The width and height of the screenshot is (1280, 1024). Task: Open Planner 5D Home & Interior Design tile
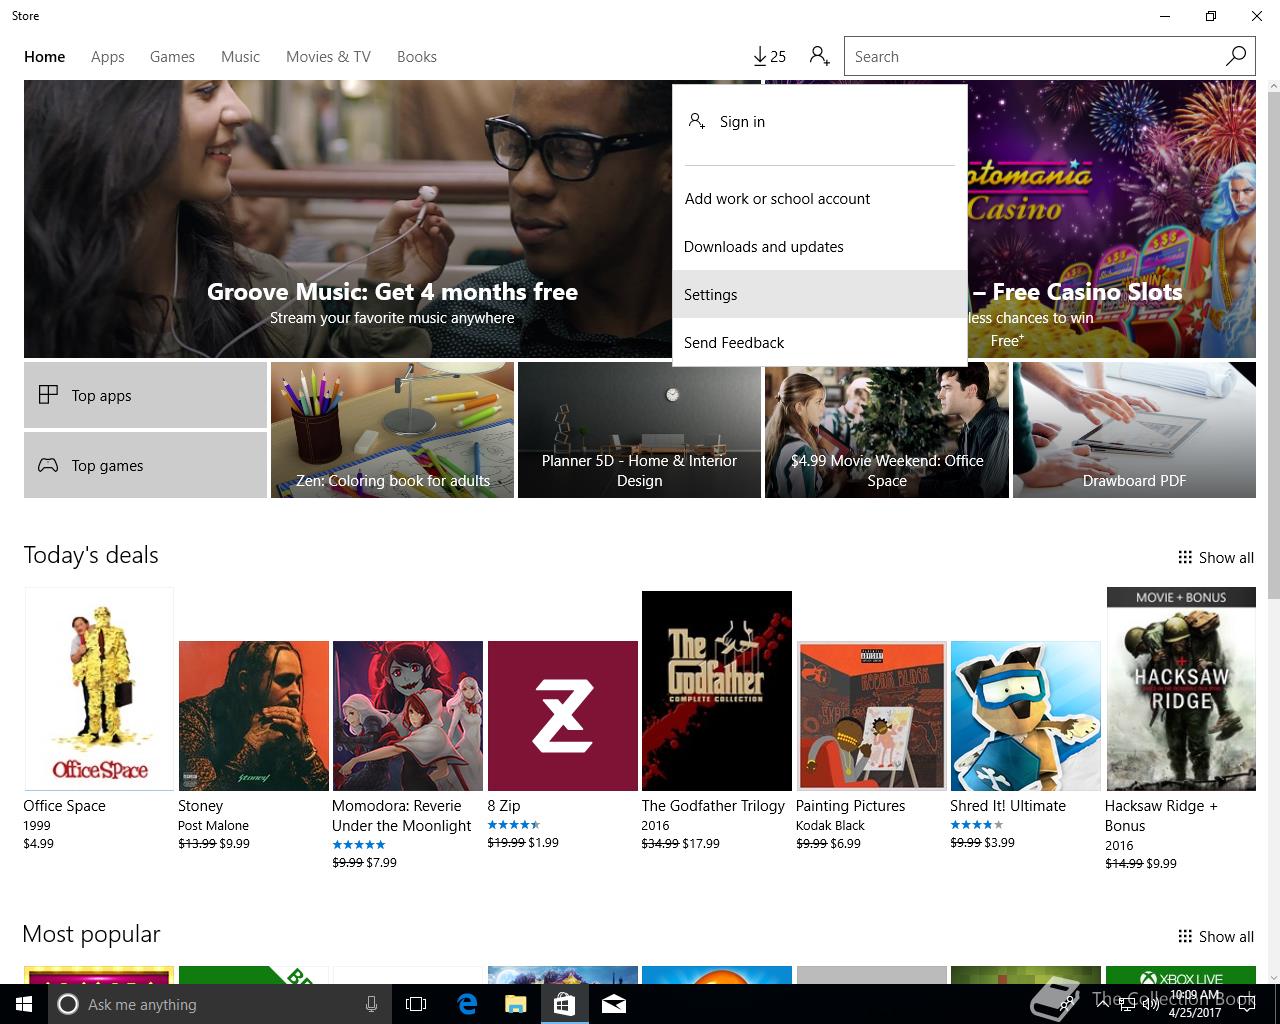639,430
